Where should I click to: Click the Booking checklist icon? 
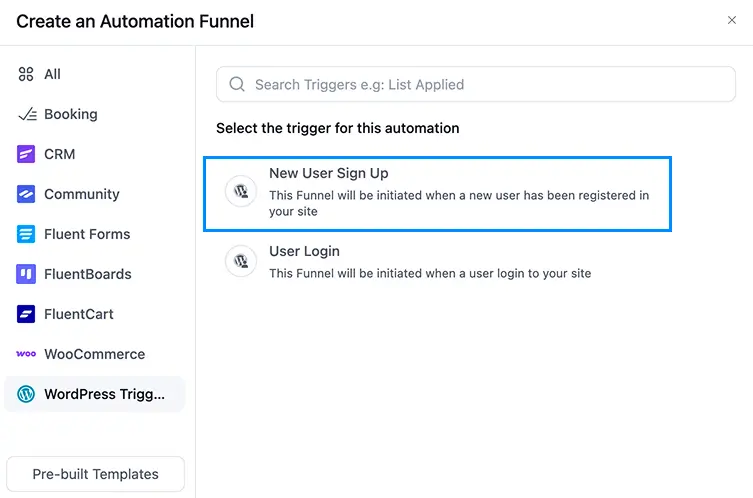[x=27, y=114]
